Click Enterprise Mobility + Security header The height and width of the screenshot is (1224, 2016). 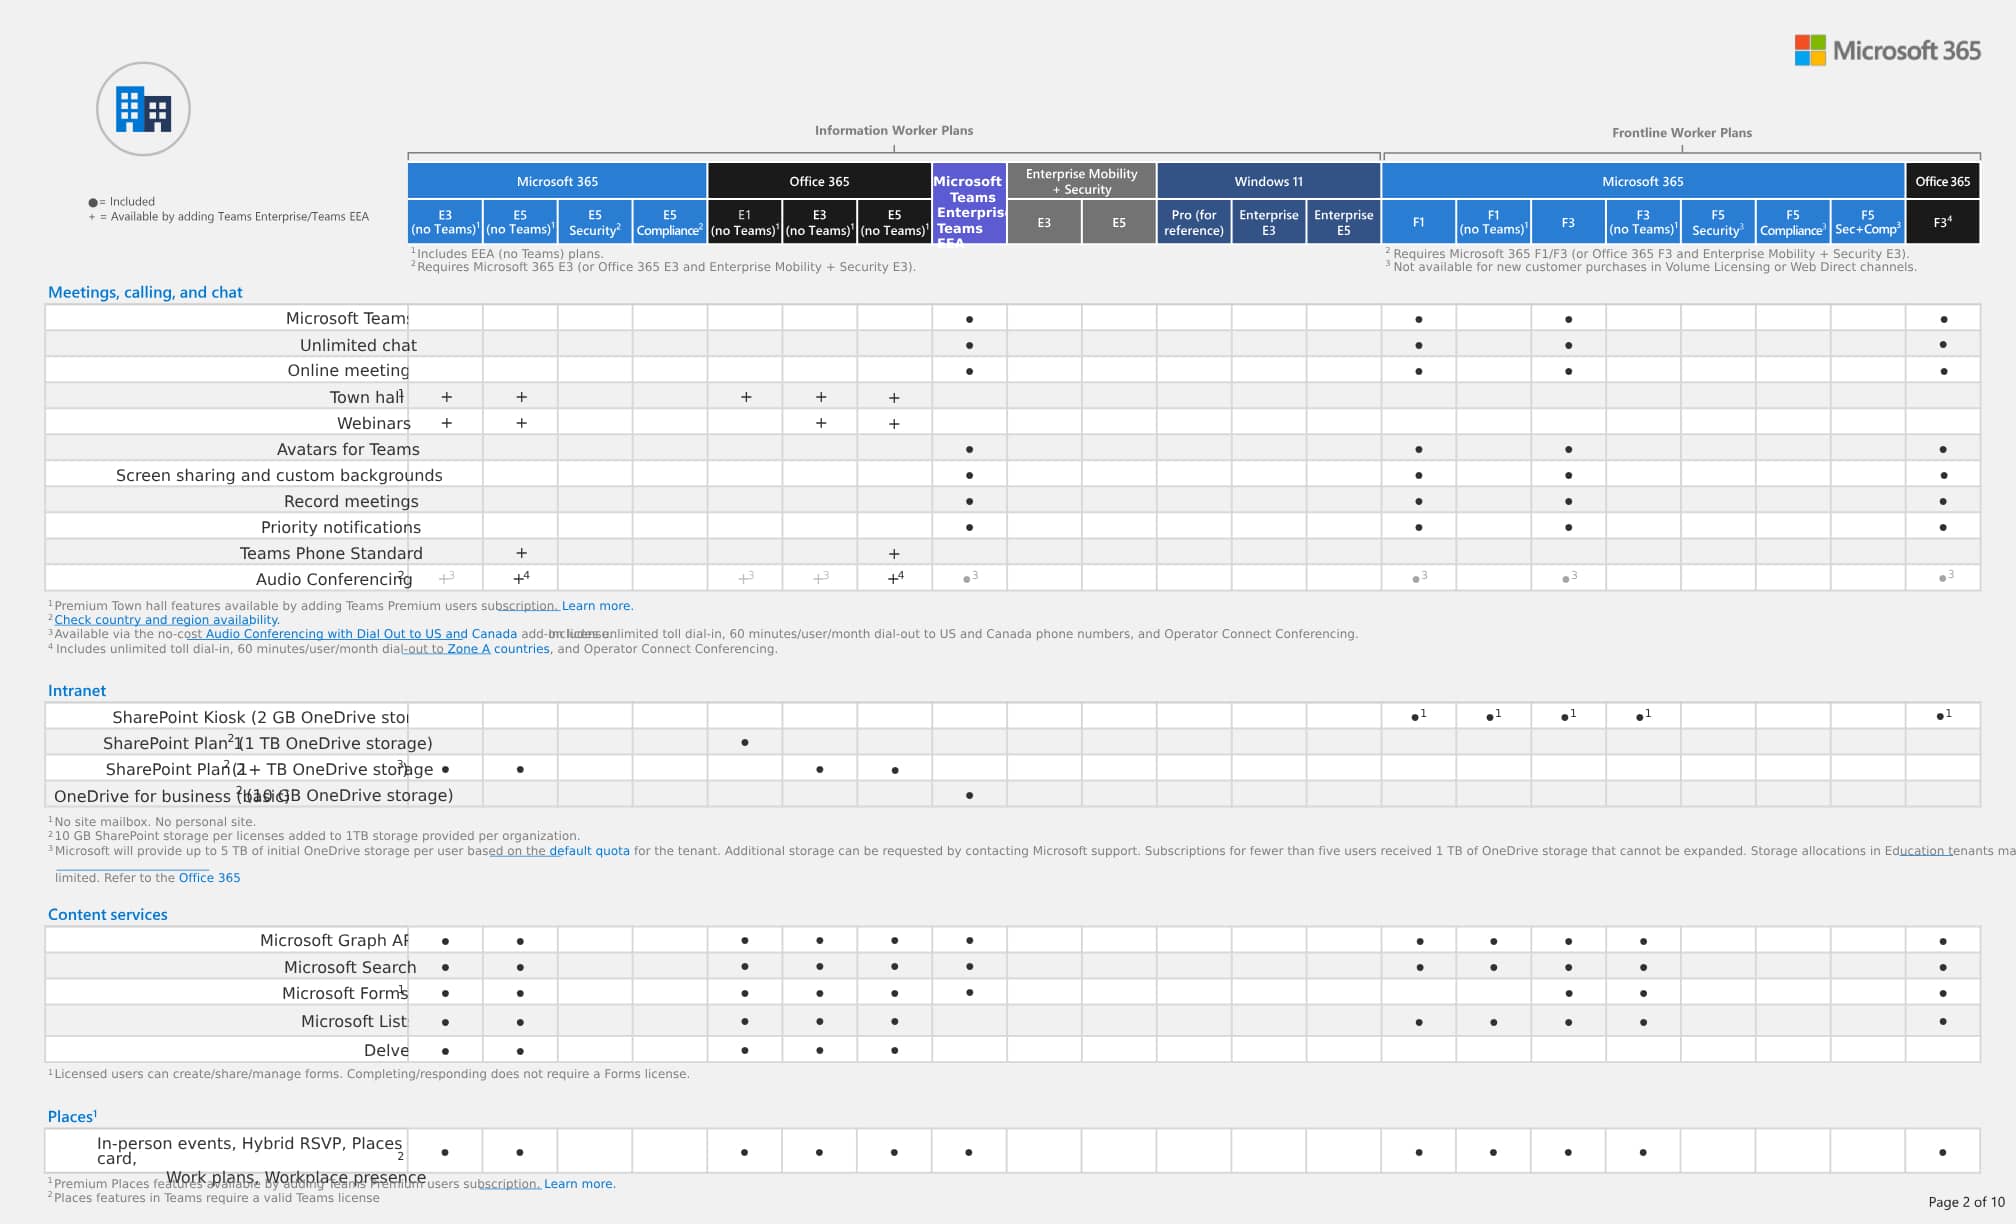point(1081,181)
